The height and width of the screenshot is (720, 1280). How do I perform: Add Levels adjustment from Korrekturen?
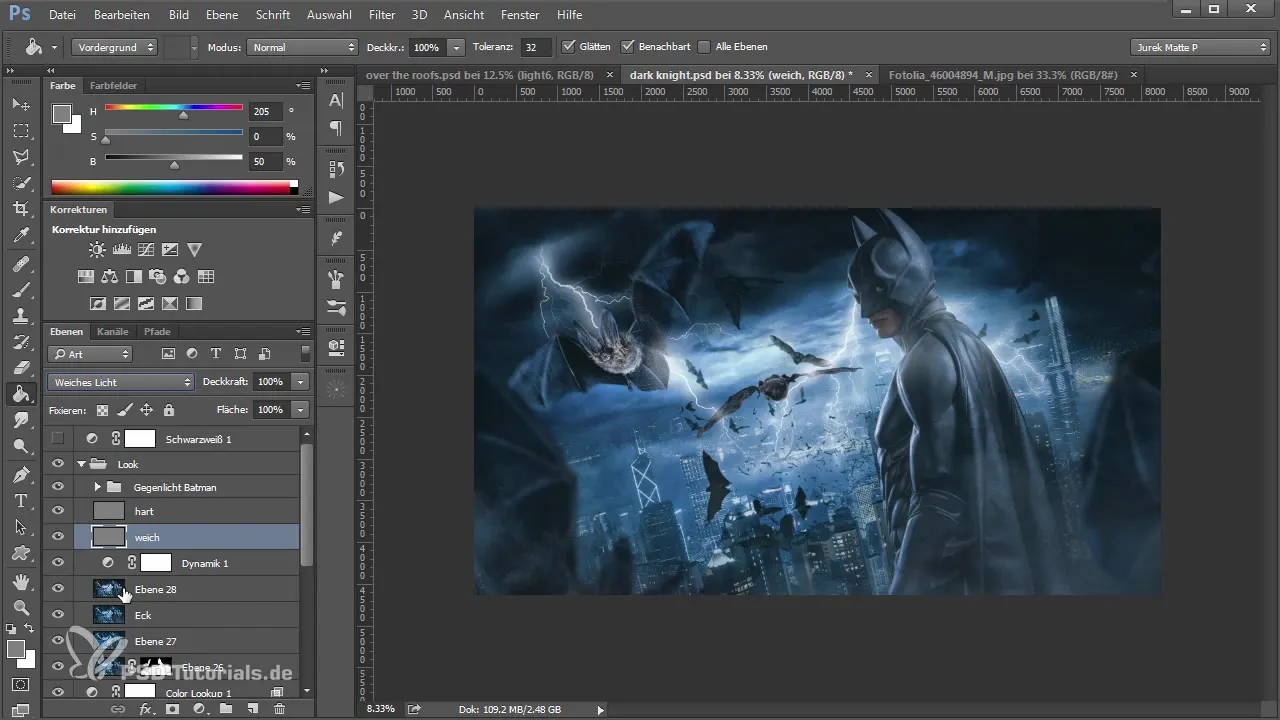click(x=122, y=250)
